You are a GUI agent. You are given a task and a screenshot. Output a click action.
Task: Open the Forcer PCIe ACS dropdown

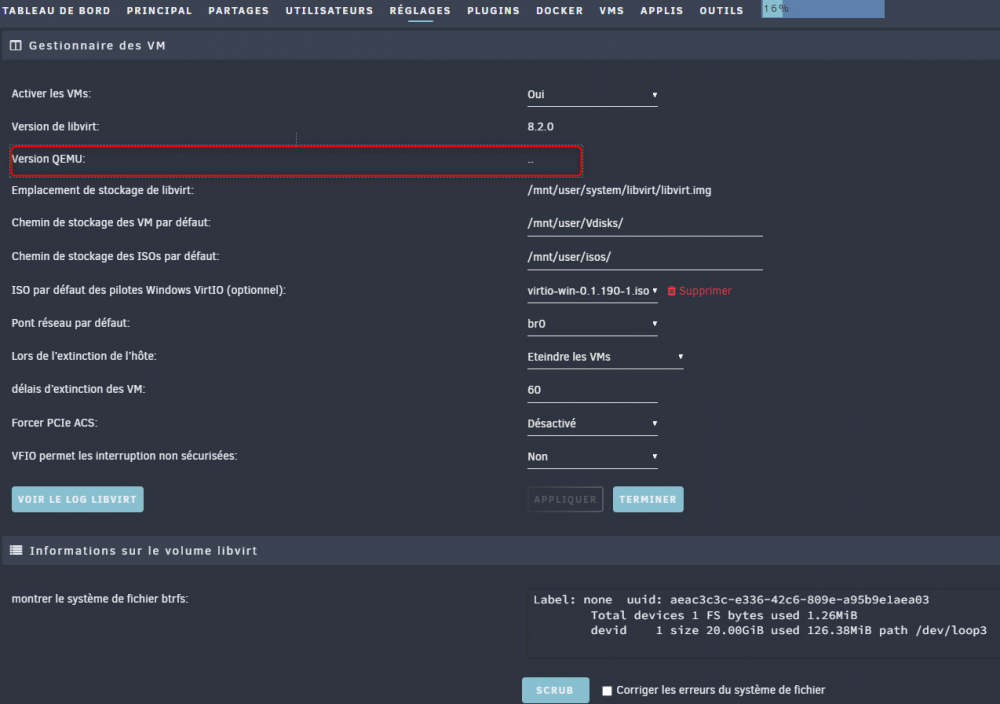[592, 423]
